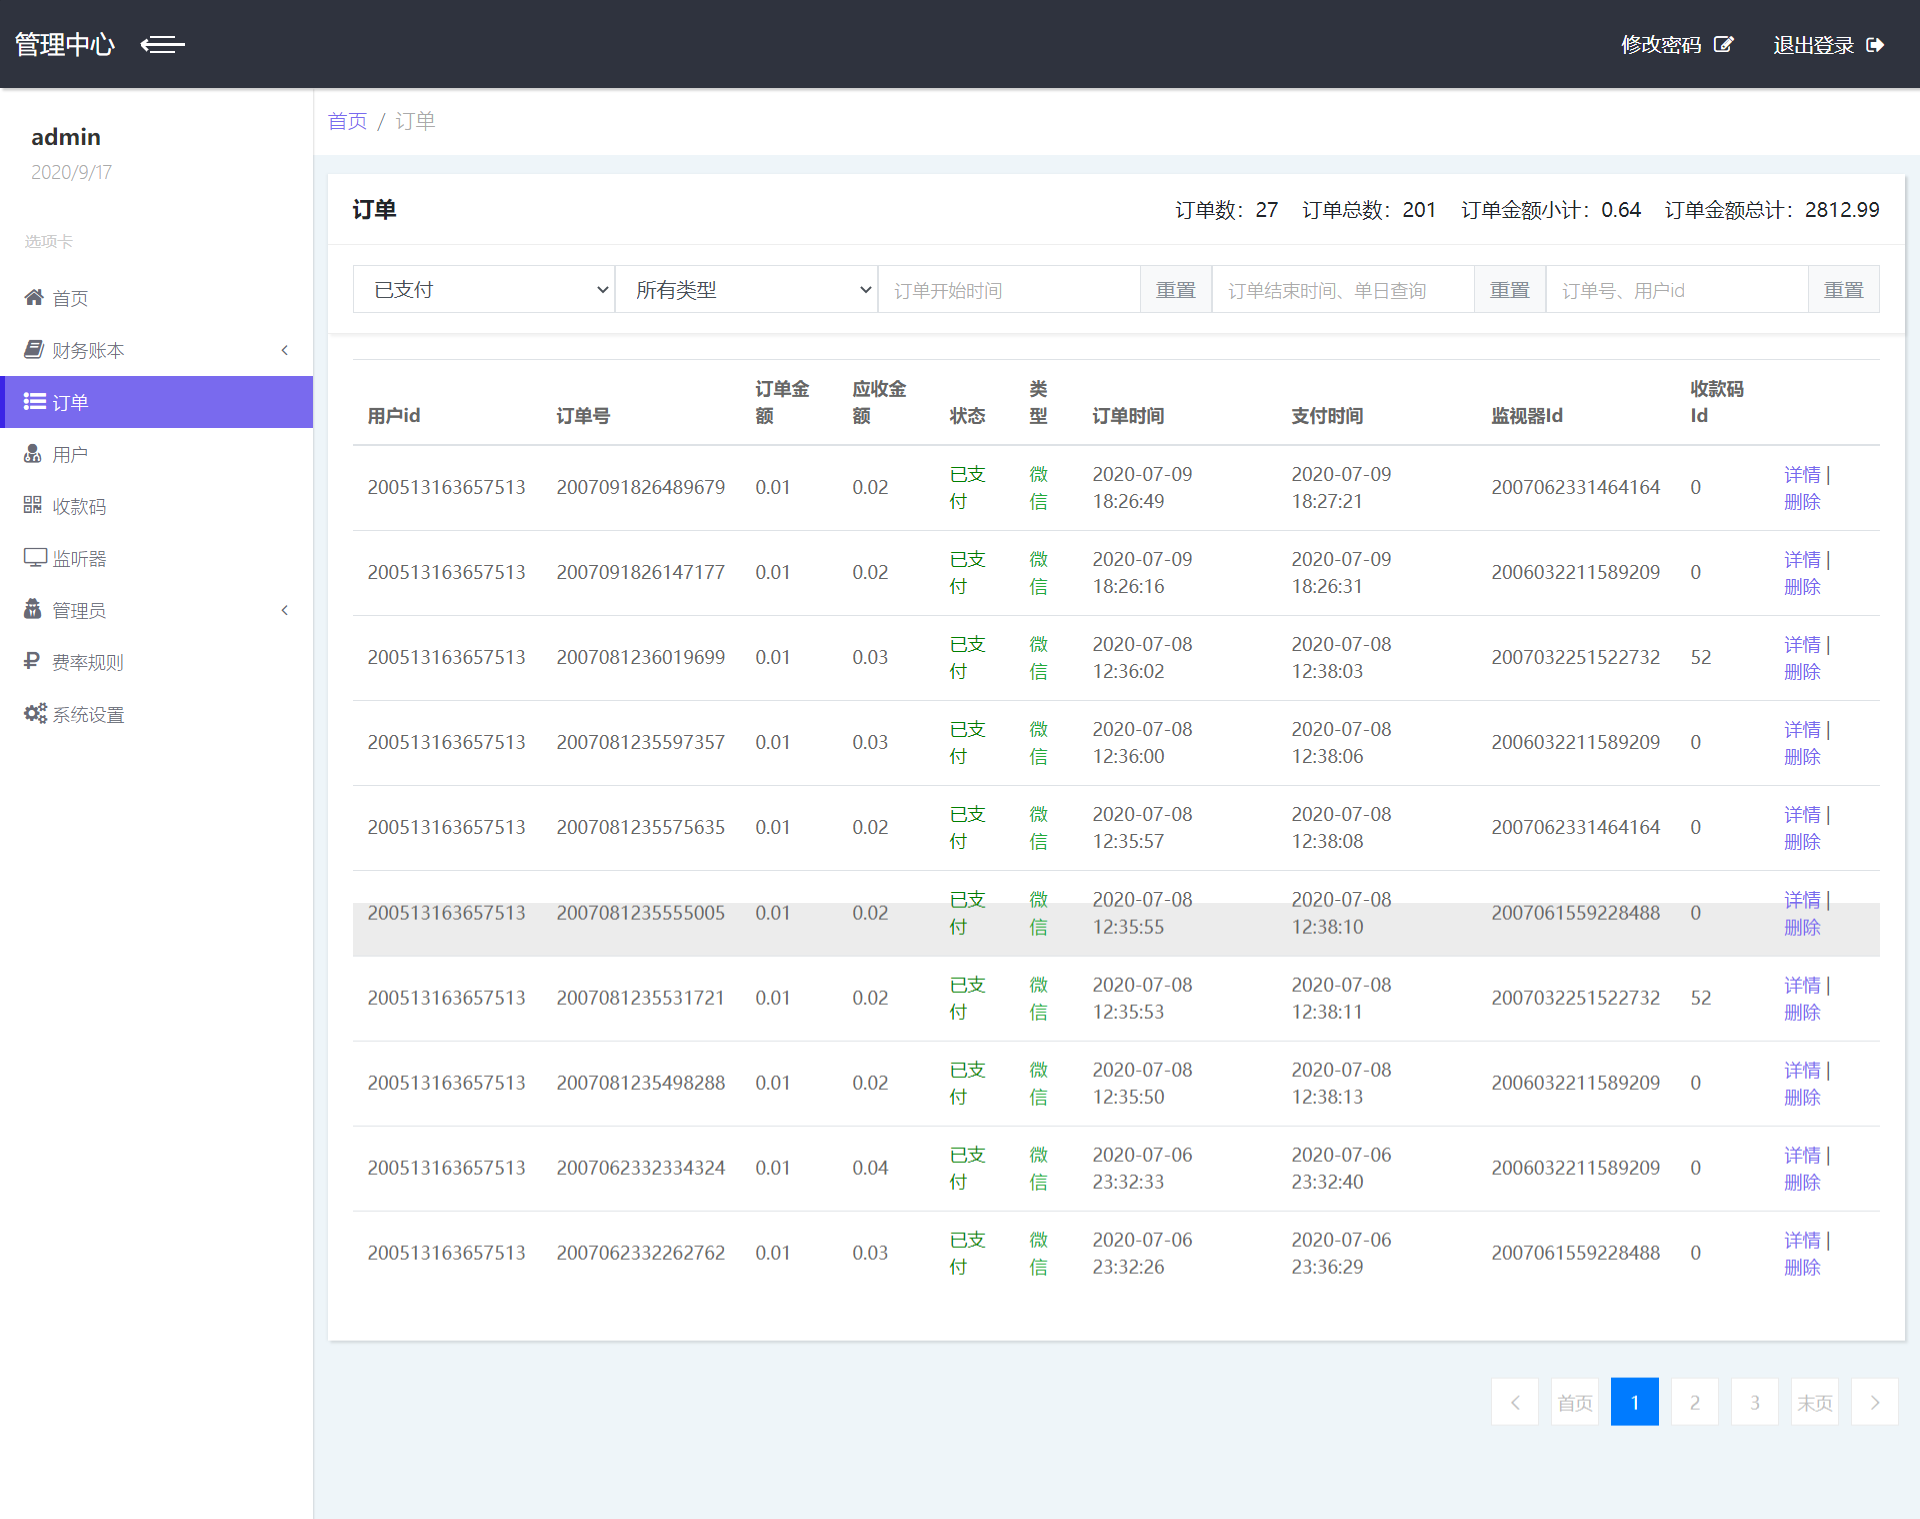Jump to the 末页 last page
The width and height of the screenshot is (1920, 1519).
tap(1814, 1402)
